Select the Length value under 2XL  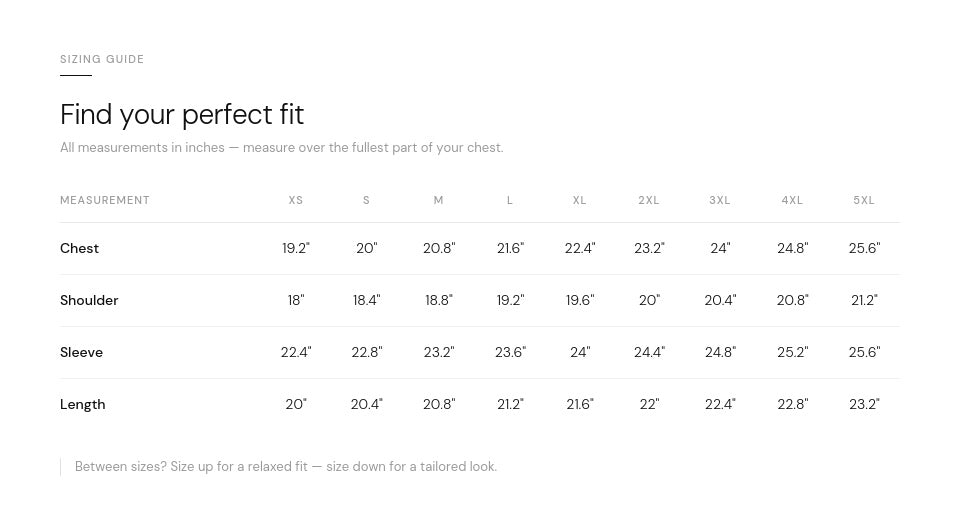(649, 404)
